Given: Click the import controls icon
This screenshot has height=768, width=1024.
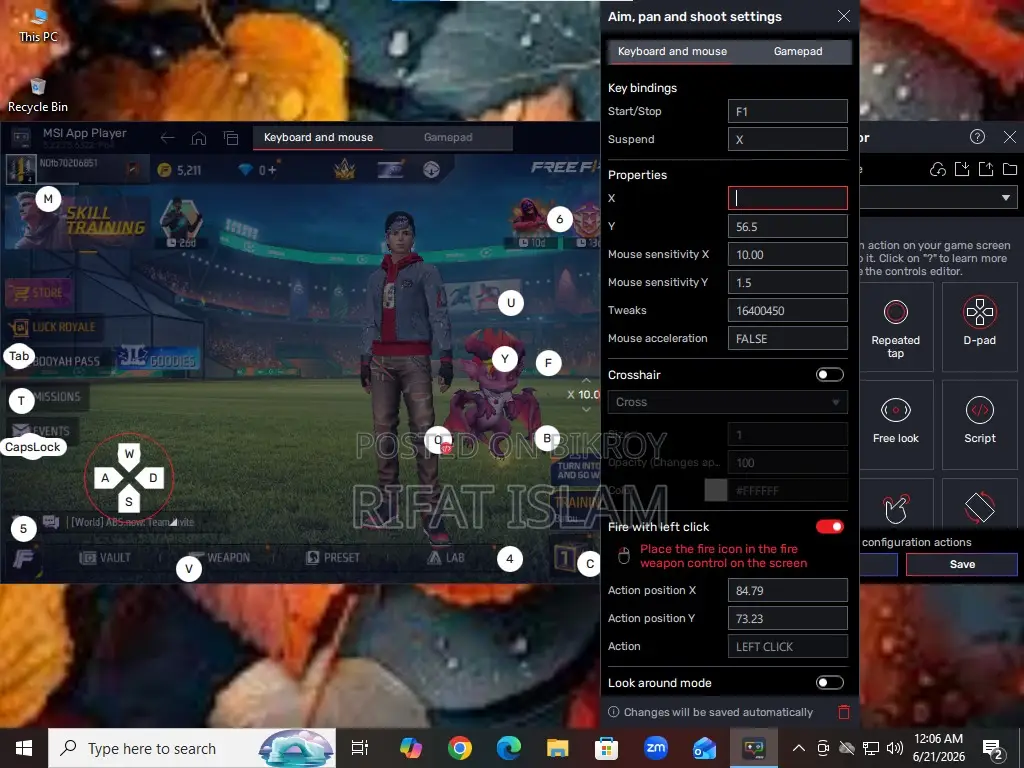Looking at the screenshot, I should point(962,170).
